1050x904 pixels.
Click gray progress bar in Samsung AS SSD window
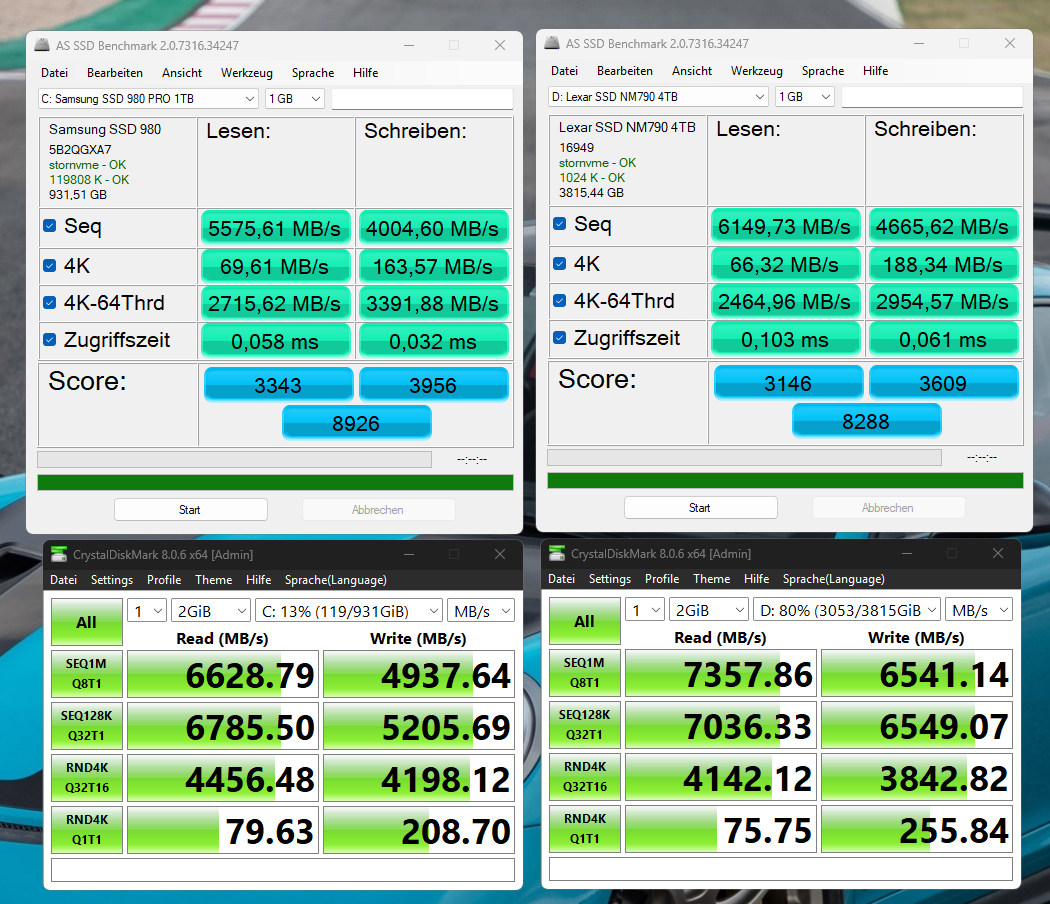pyautogui.click(x=234, y=459)
